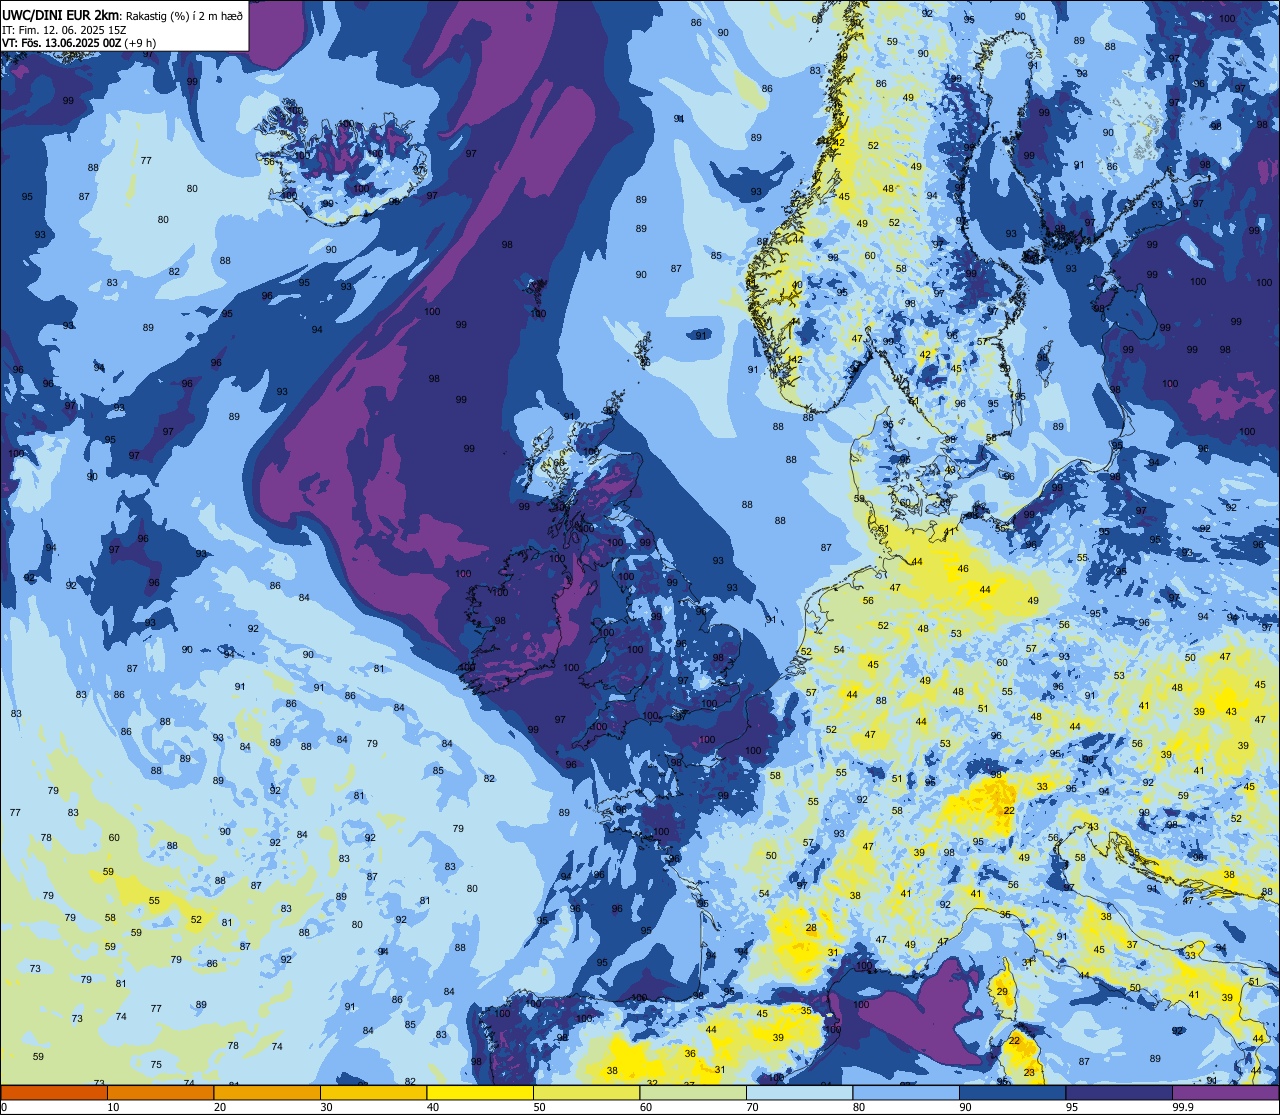This screenshot has width=1280, height=1115.
Task: Click the 40–50 bright yellow legend swatch
Action: [480, 1093]
